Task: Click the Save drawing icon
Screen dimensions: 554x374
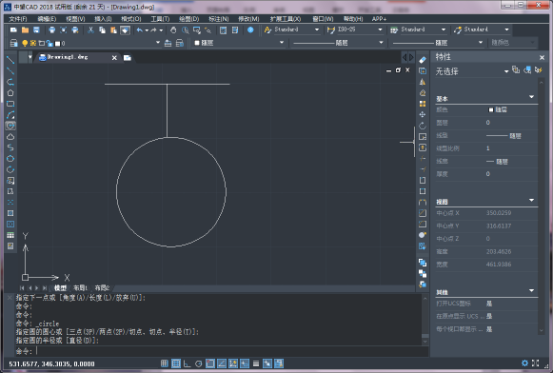Action: [x=36, y=30]
